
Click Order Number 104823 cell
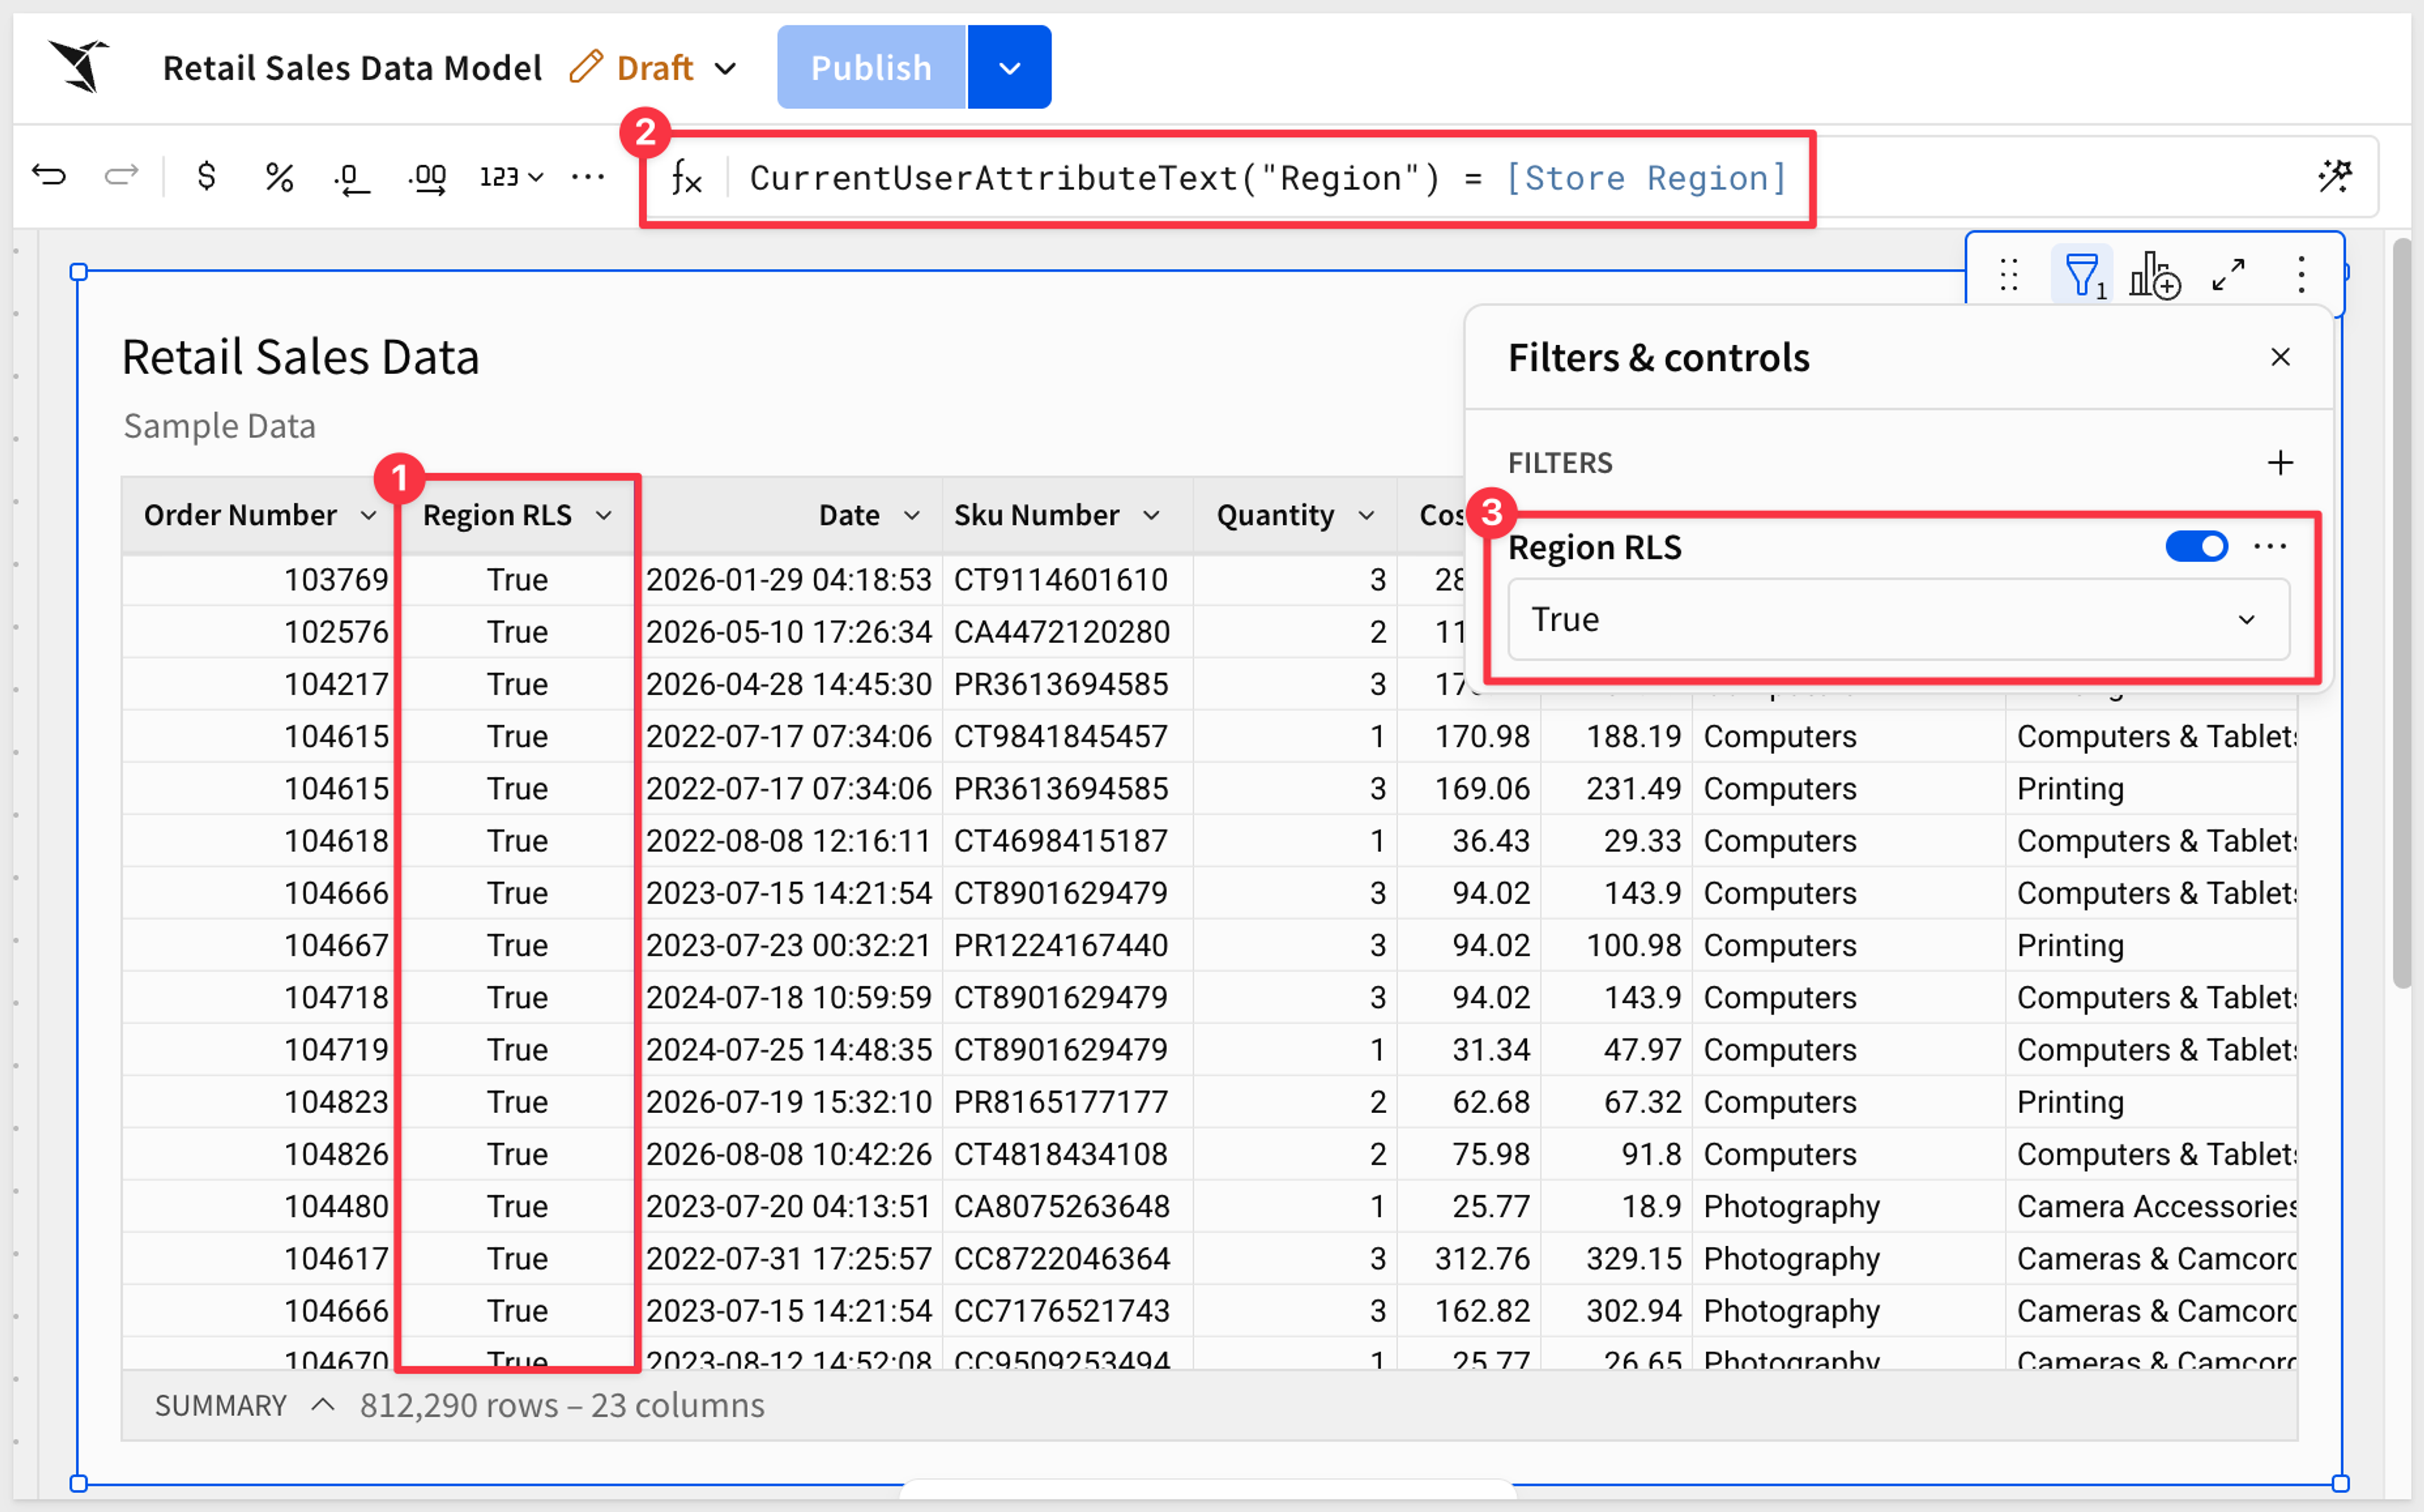click(260, 1101)
